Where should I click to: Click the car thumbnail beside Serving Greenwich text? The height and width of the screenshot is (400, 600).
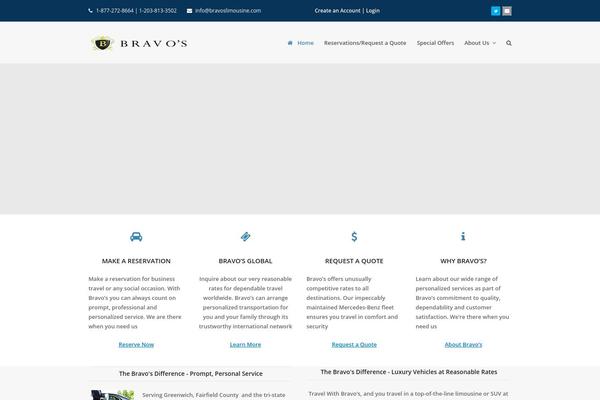coord(112,395)
